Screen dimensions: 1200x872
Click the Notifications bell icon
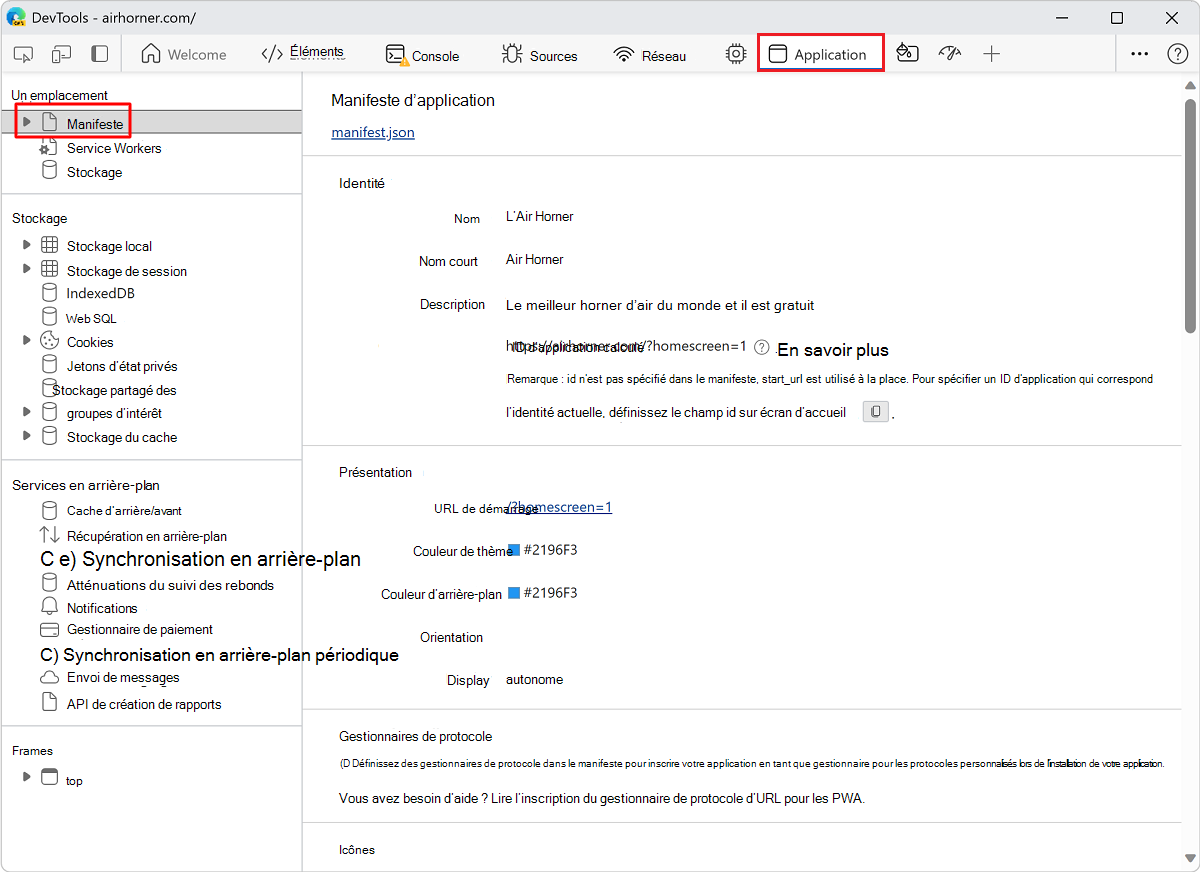coord(49,607)
